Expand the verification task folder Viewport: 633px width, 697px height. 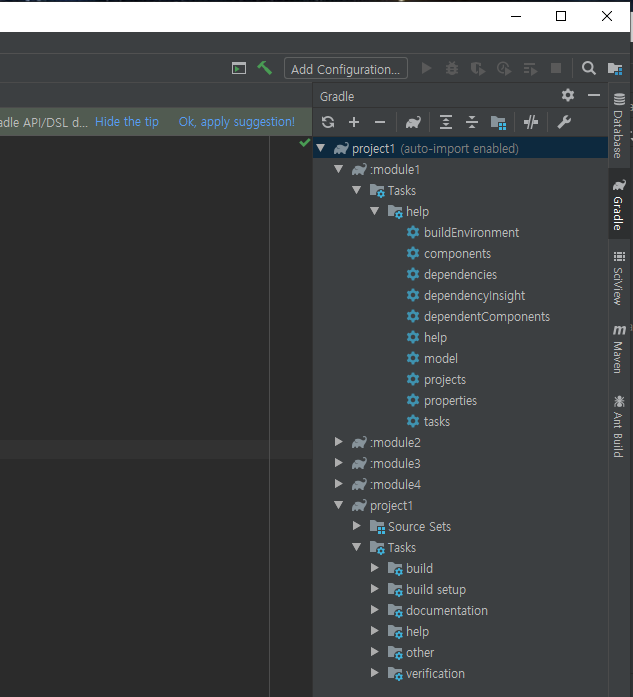click(375, 673)
